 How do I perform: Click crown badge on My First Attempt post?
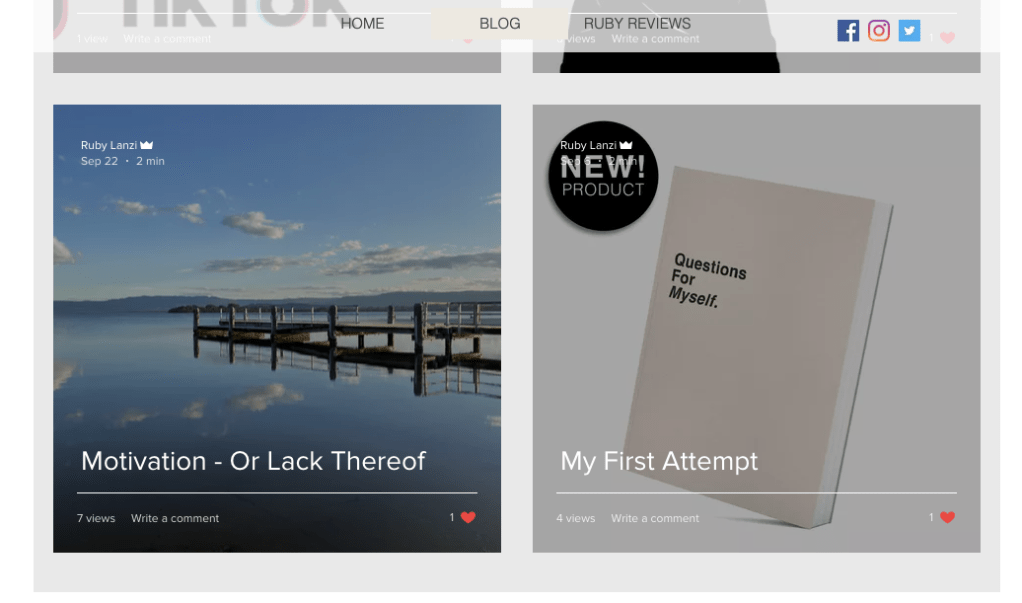tap(626, 145)
